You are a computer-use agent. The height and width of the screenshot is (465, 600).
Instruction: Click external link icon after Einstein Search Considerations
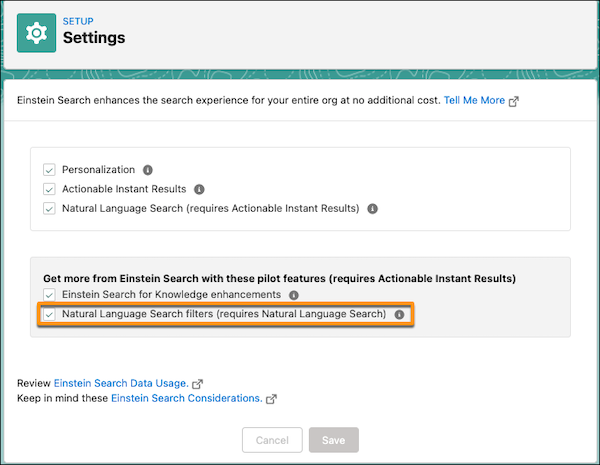click(x=271, y=399)
